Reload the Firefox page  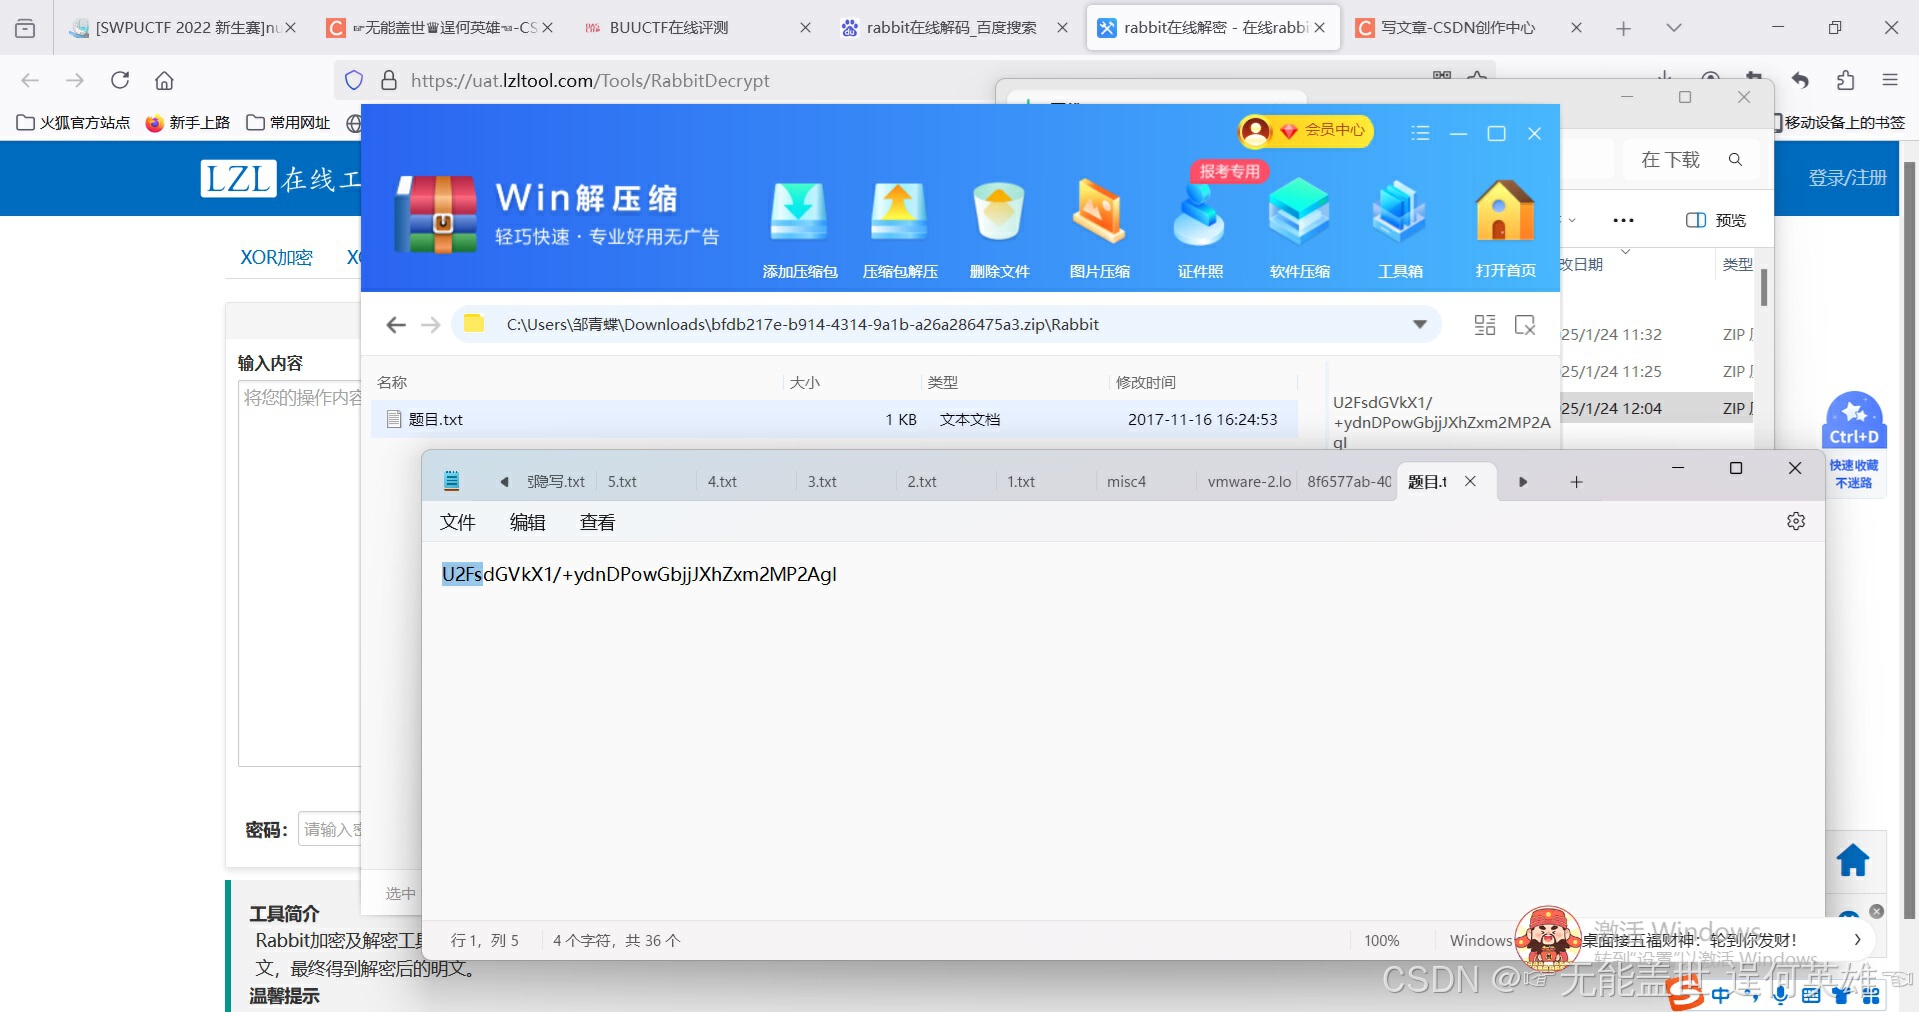point(120,80)
